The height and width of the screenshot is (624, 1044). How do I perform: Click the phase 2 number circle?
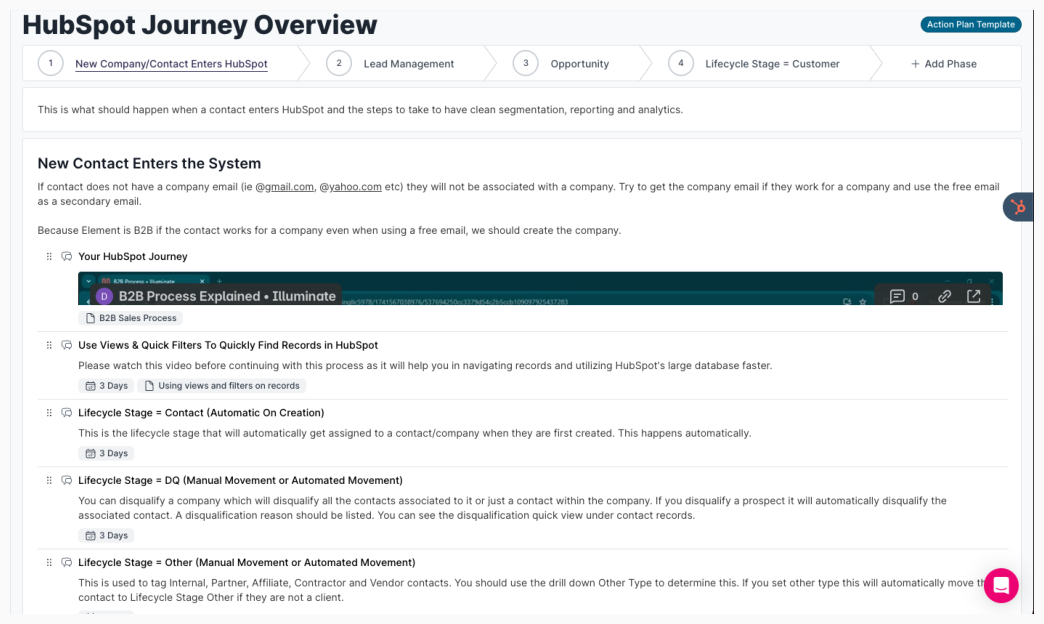pyautogui.click(x=339, y=63)
